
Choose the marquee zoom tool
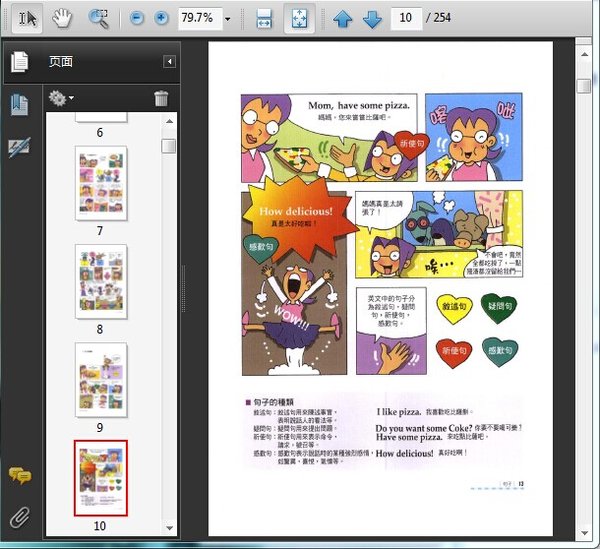point(98,18)
